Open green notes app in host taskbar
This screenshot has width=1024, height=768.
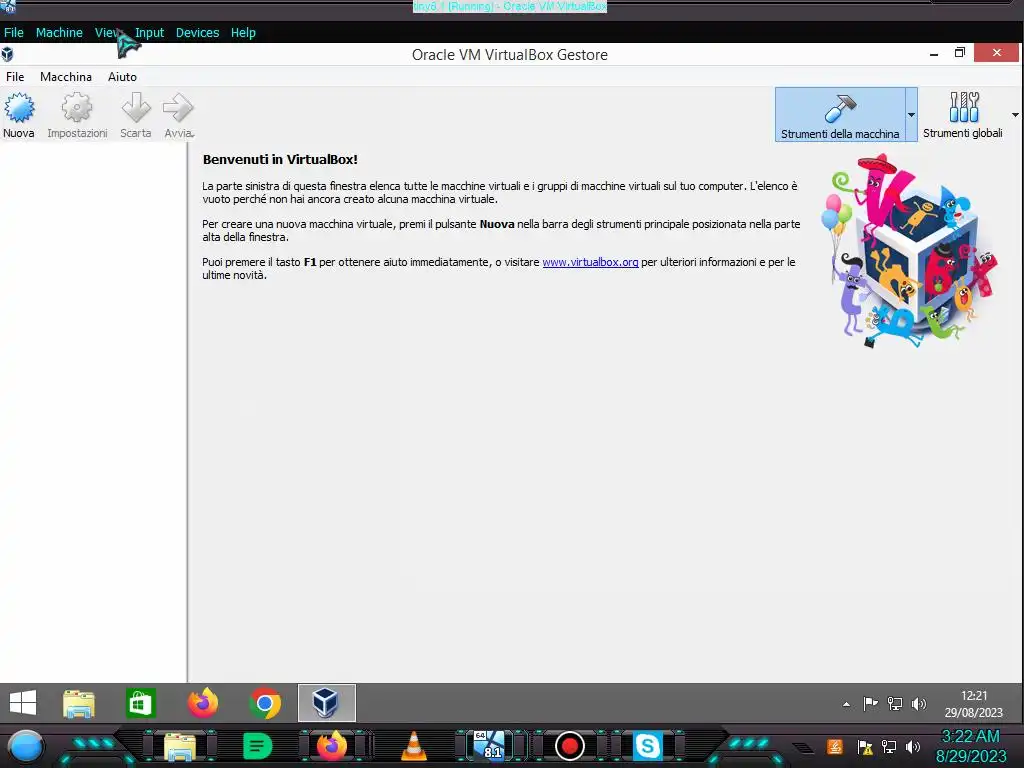pos(257,746)
